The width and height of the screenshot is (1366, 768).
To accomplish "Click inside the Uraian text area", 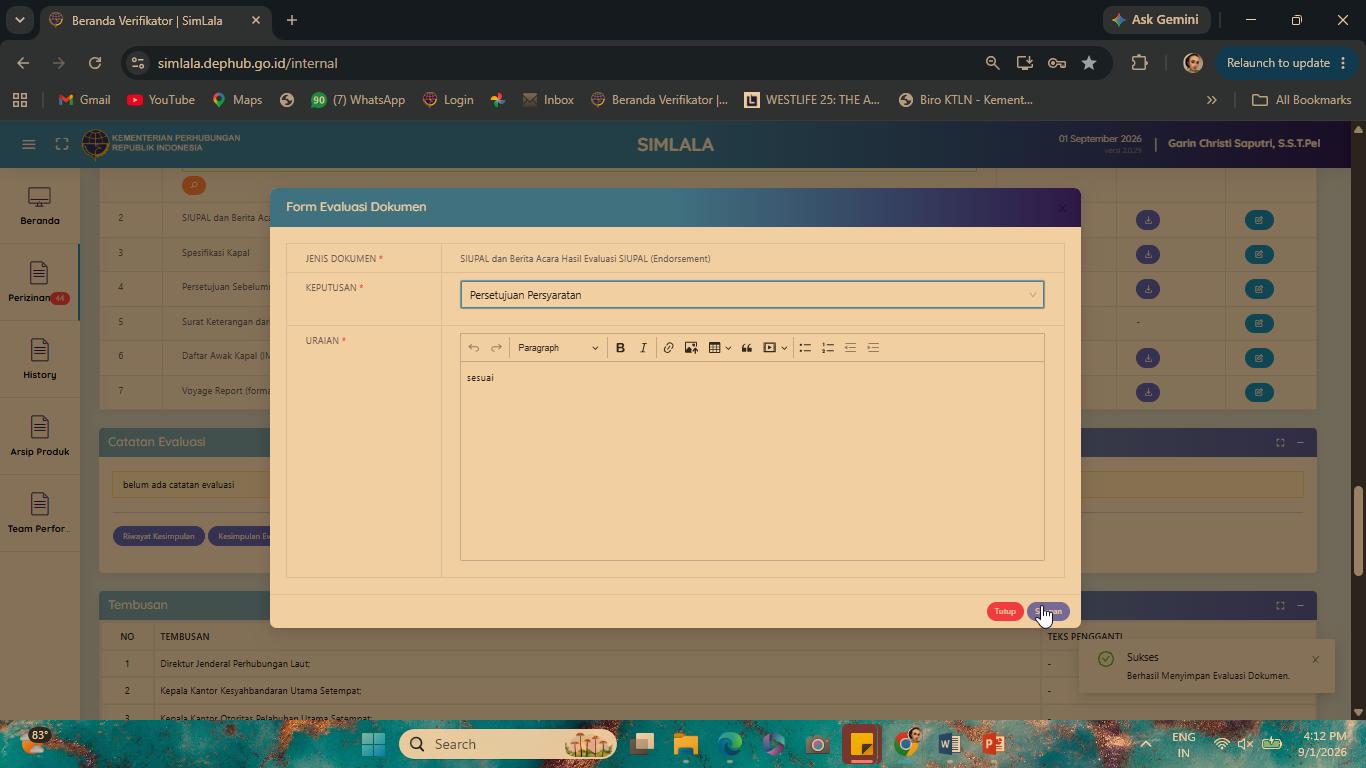I will click(x=752, y=460).
